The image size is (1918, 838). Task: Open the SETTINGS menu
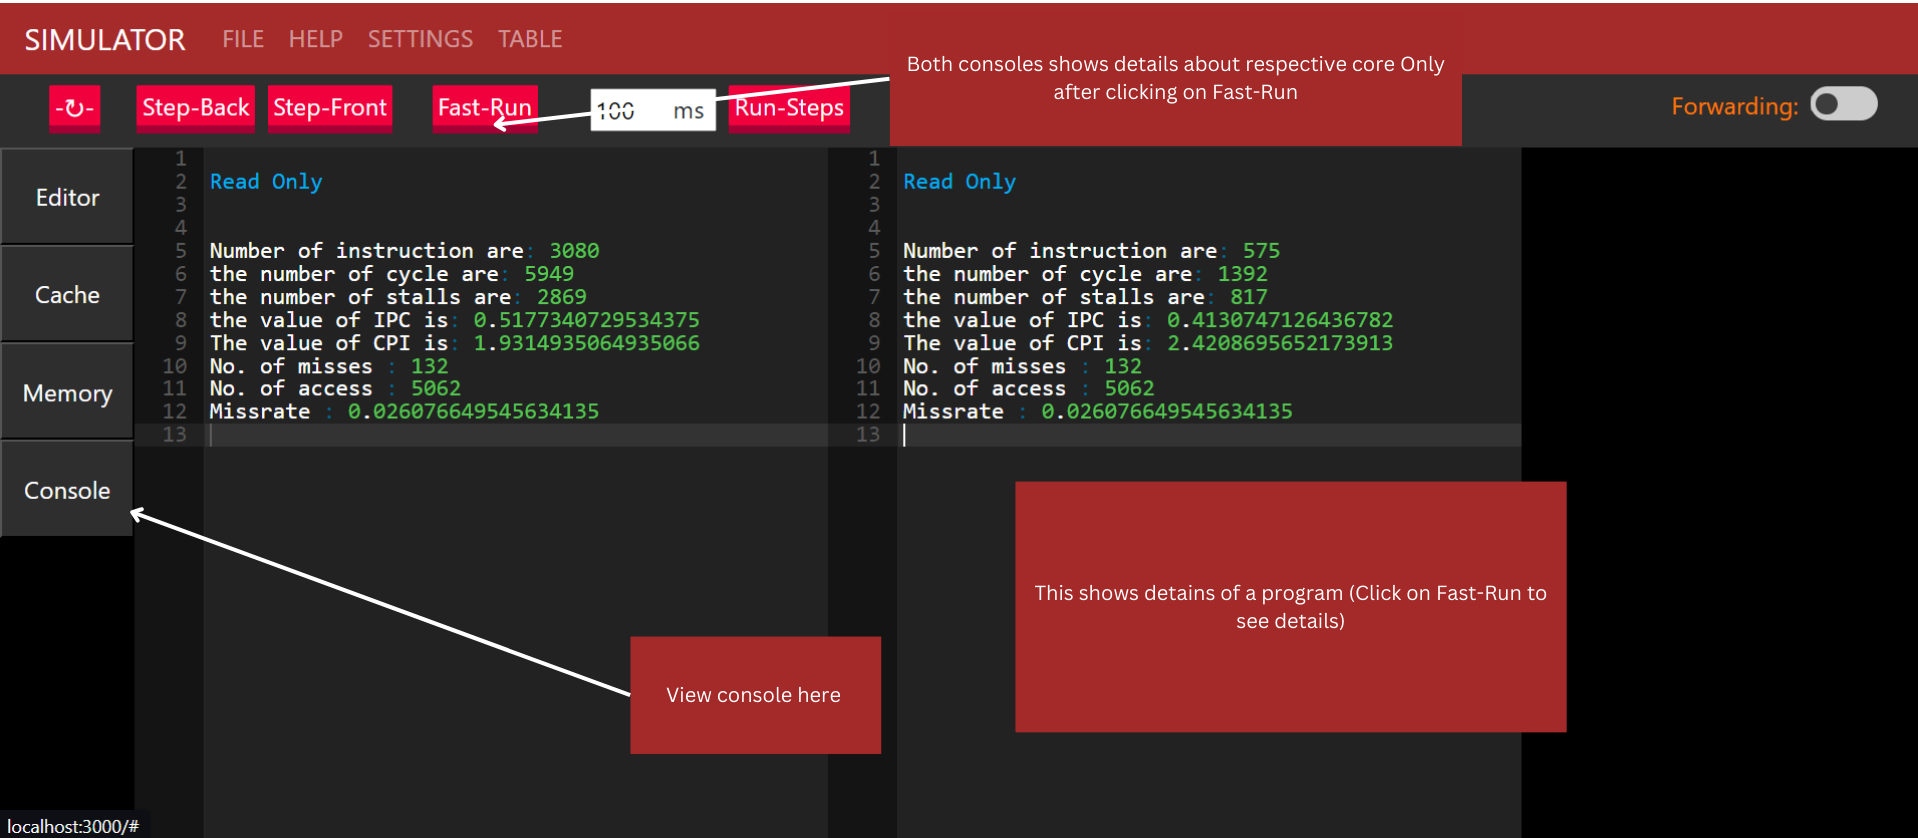(420, 39)
